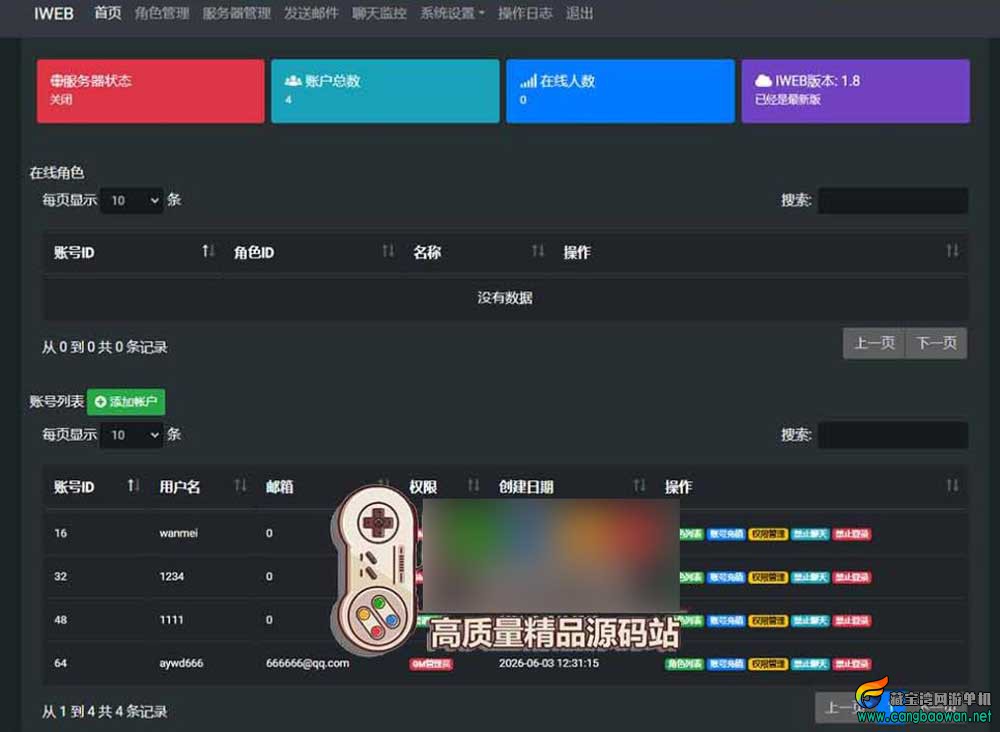
Task: Click 上一页 under the online roles table
Action: pyautogui.click(x=874, y=344)
